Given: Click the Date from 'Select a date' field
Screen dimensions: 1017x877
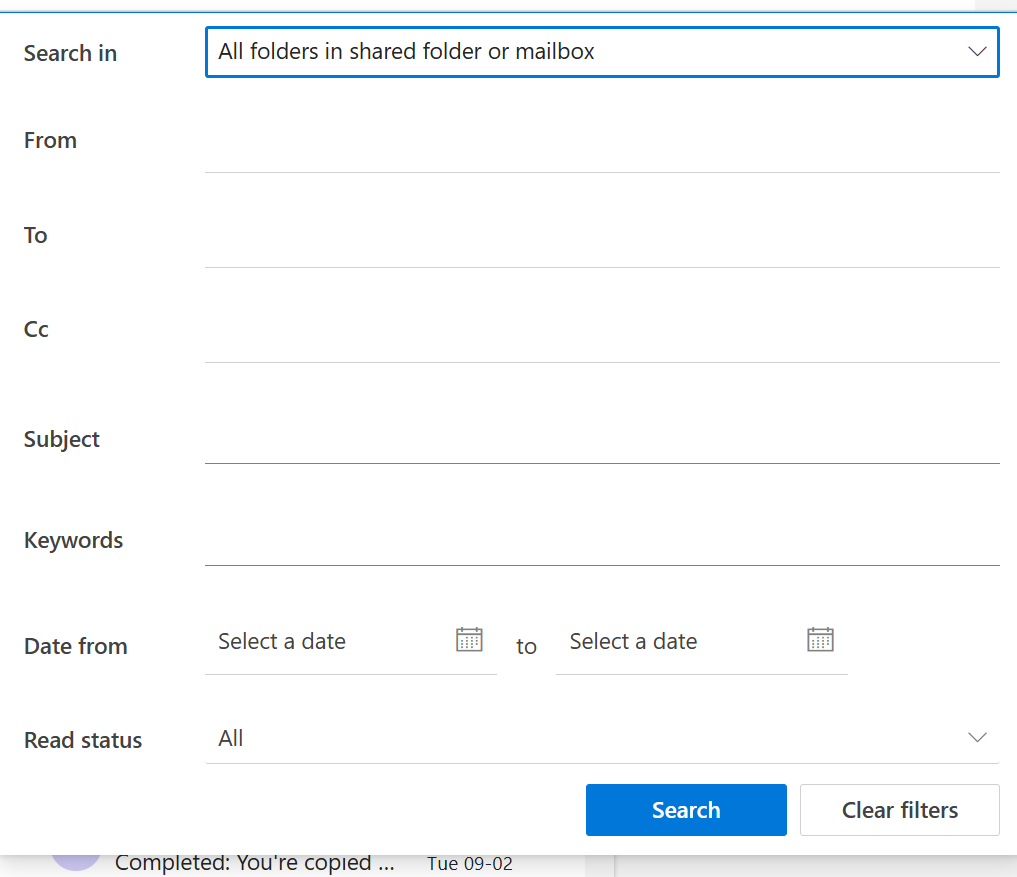Looking at the screenshot, I should (x=351, y=642).
